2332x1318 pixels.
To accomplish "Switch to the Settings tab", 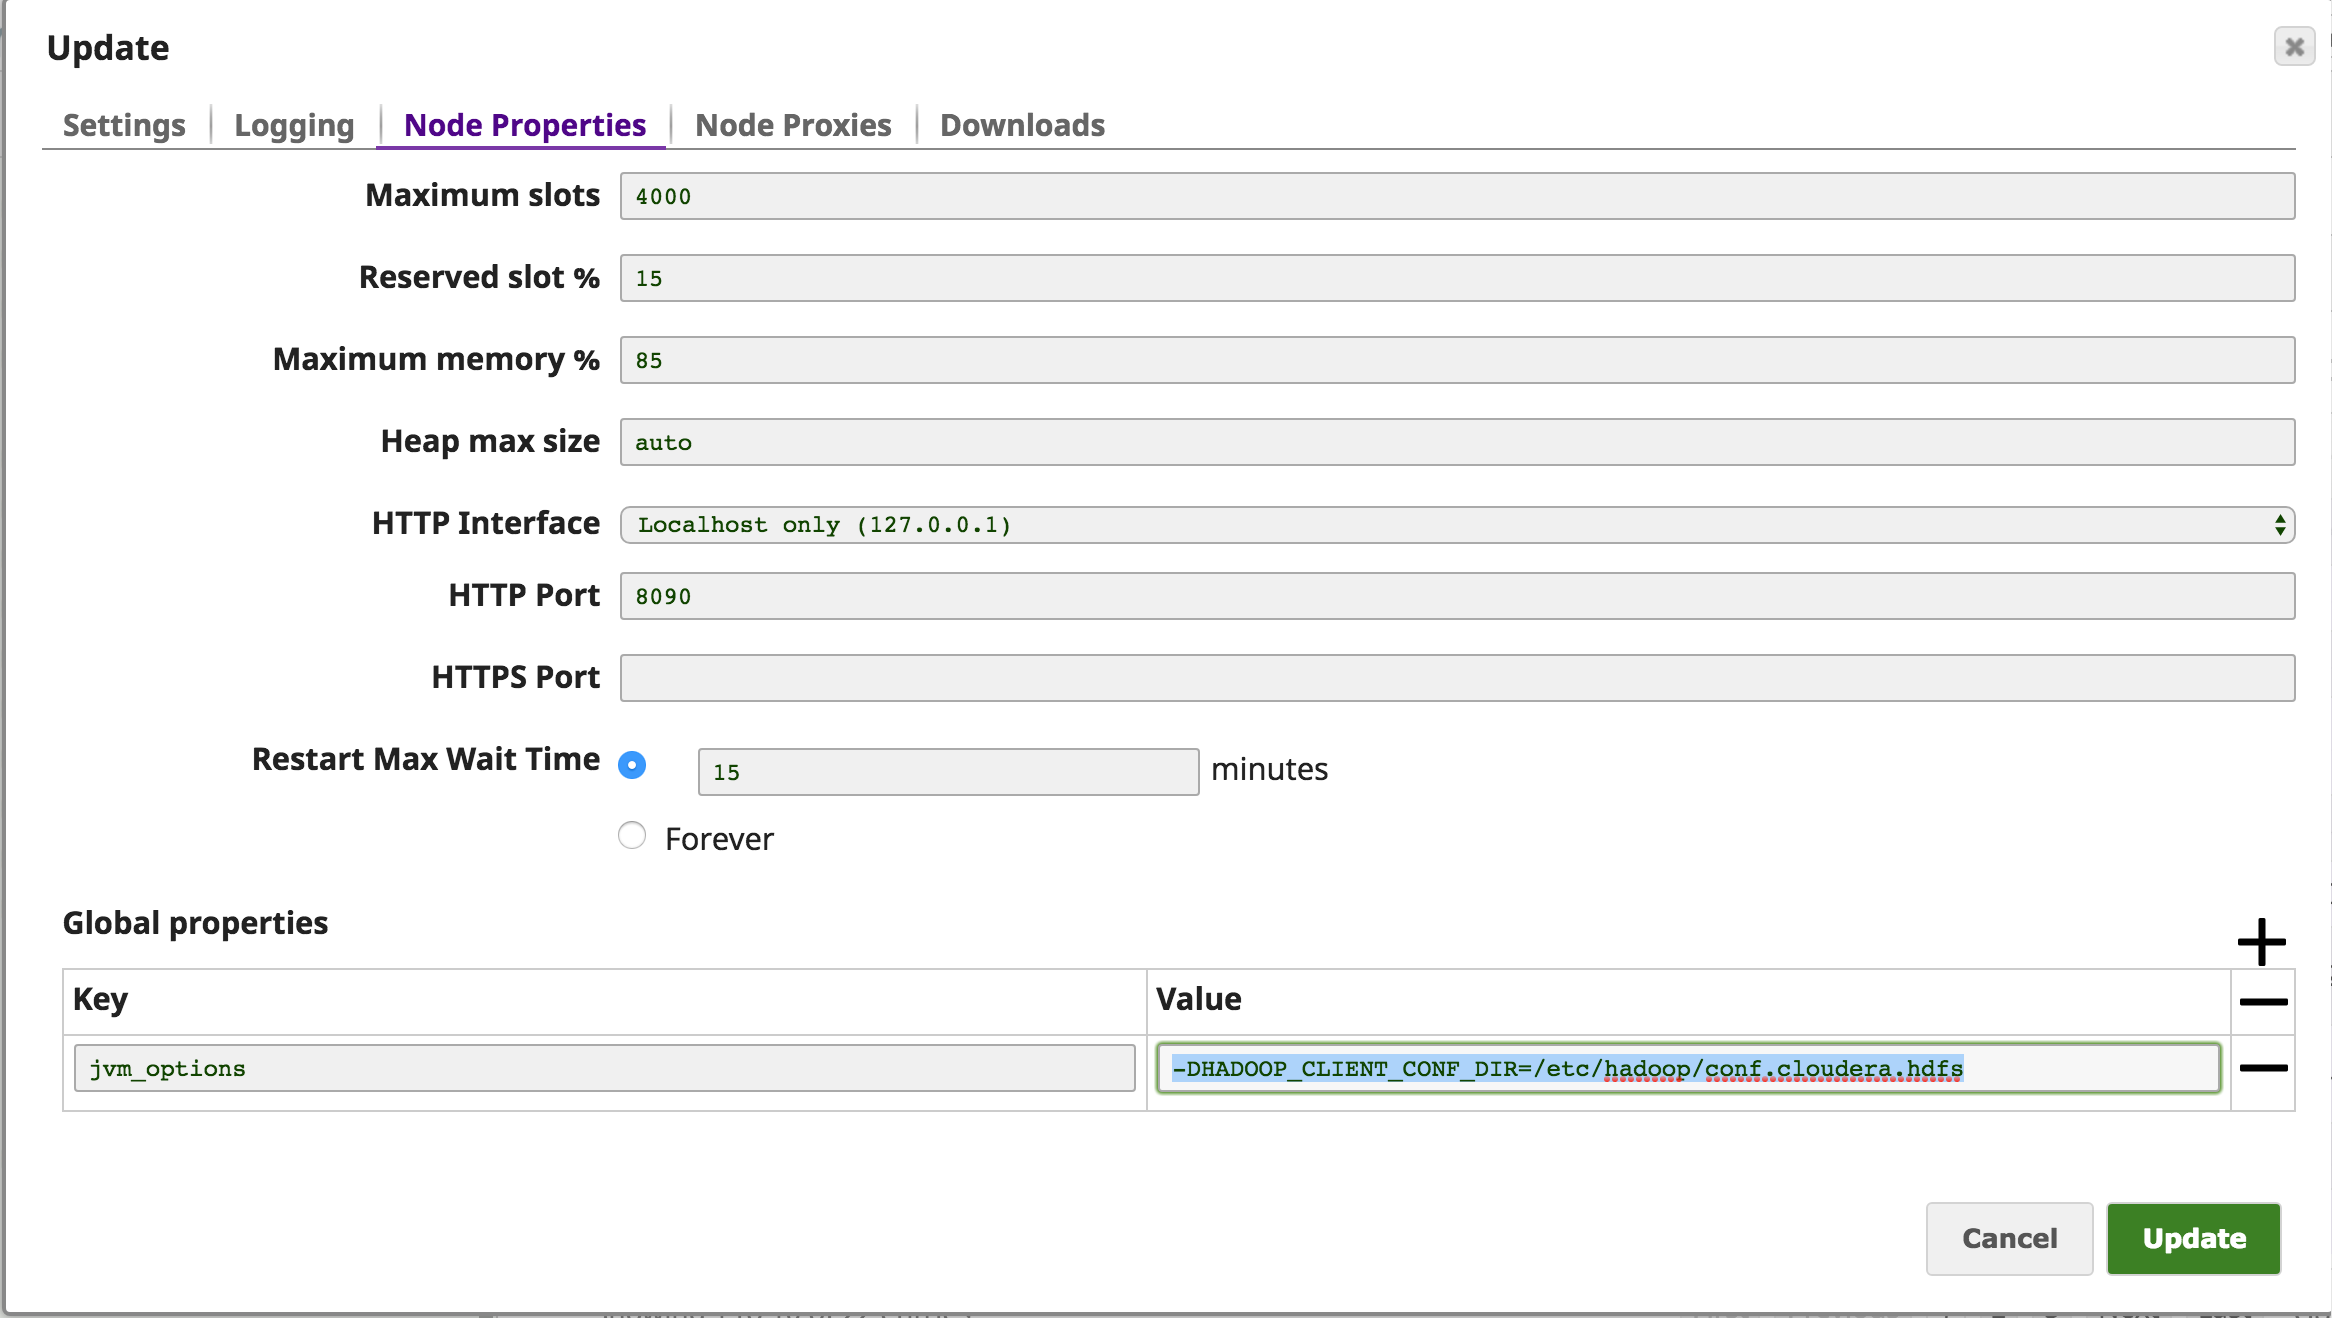I will tap(124, 125).
